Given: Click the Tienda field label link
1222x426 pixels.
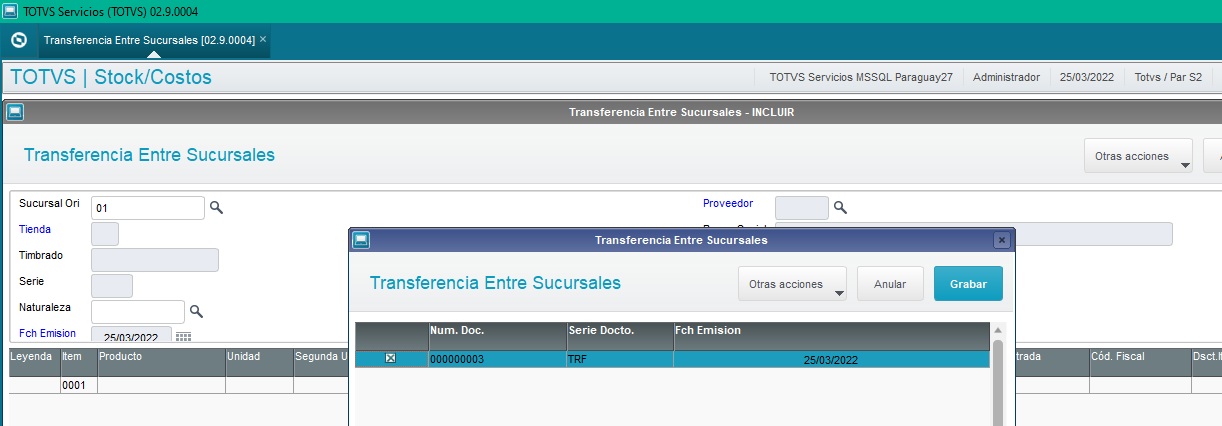Looking at the screenshot, I should click(35, 229).
